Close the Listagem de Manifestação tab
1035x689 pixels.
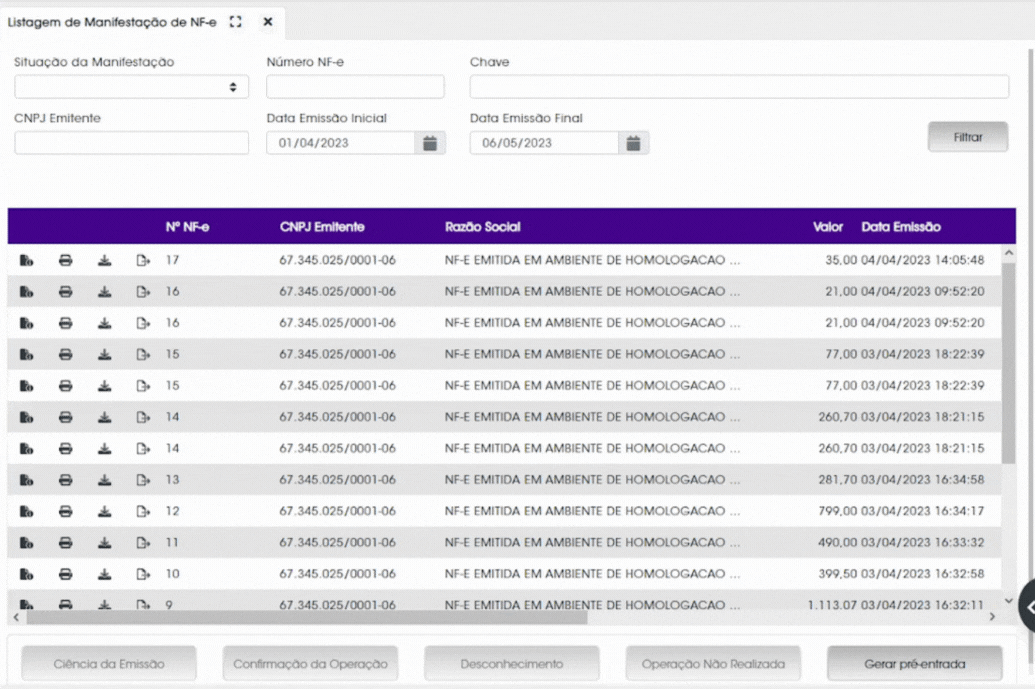(267, 22)
